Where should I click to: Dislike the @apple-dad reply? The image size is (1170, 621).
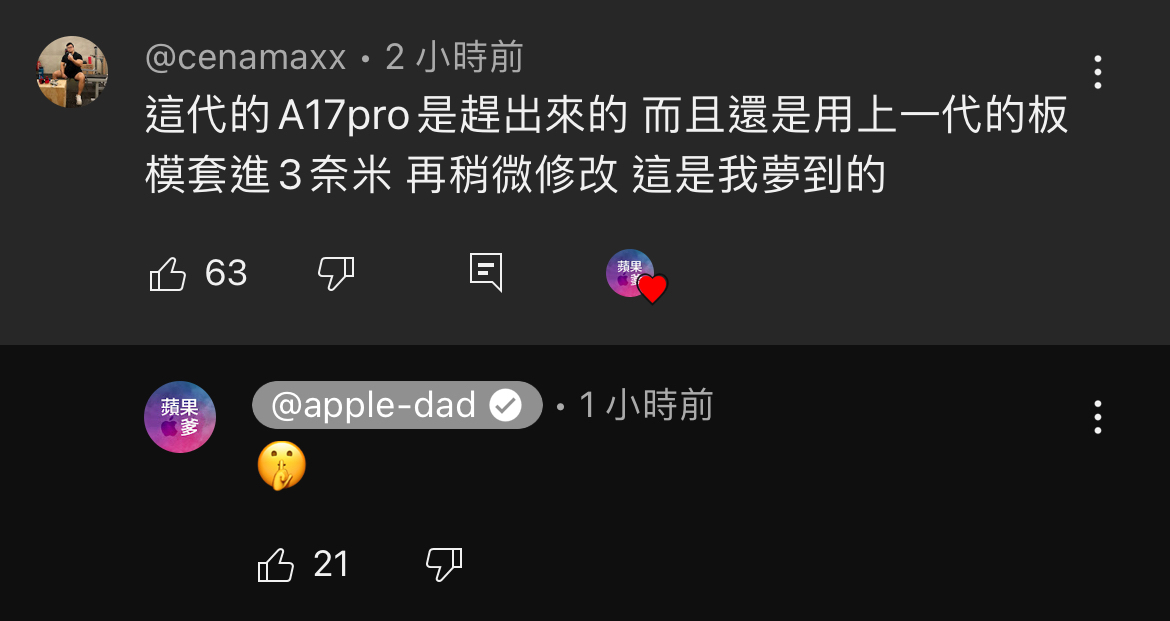444,564
